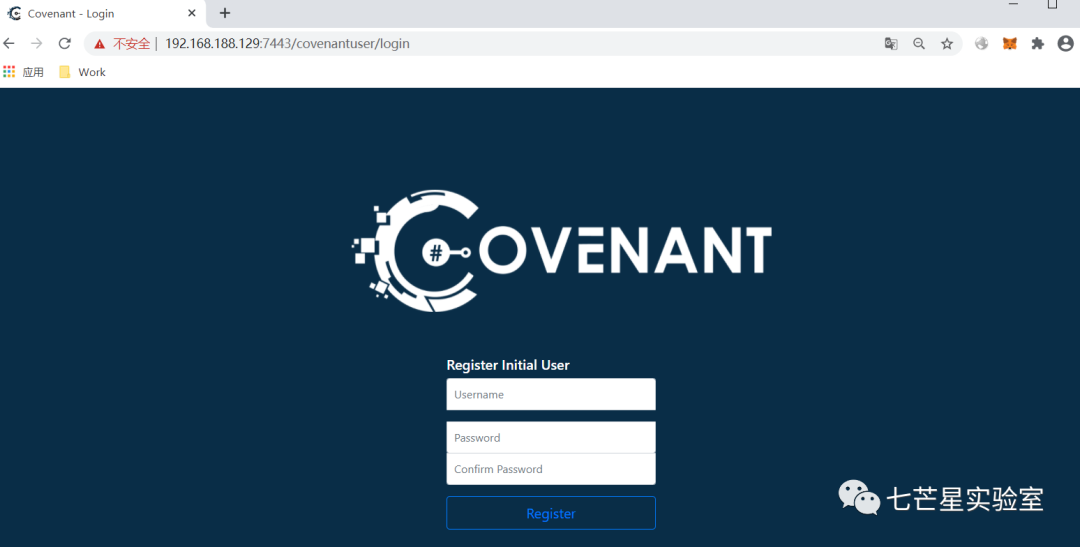Screen dimensions: 1080x547
Task: Bookmark this page with the star icon
Action: pyautogui.click(x=947, y=43)
